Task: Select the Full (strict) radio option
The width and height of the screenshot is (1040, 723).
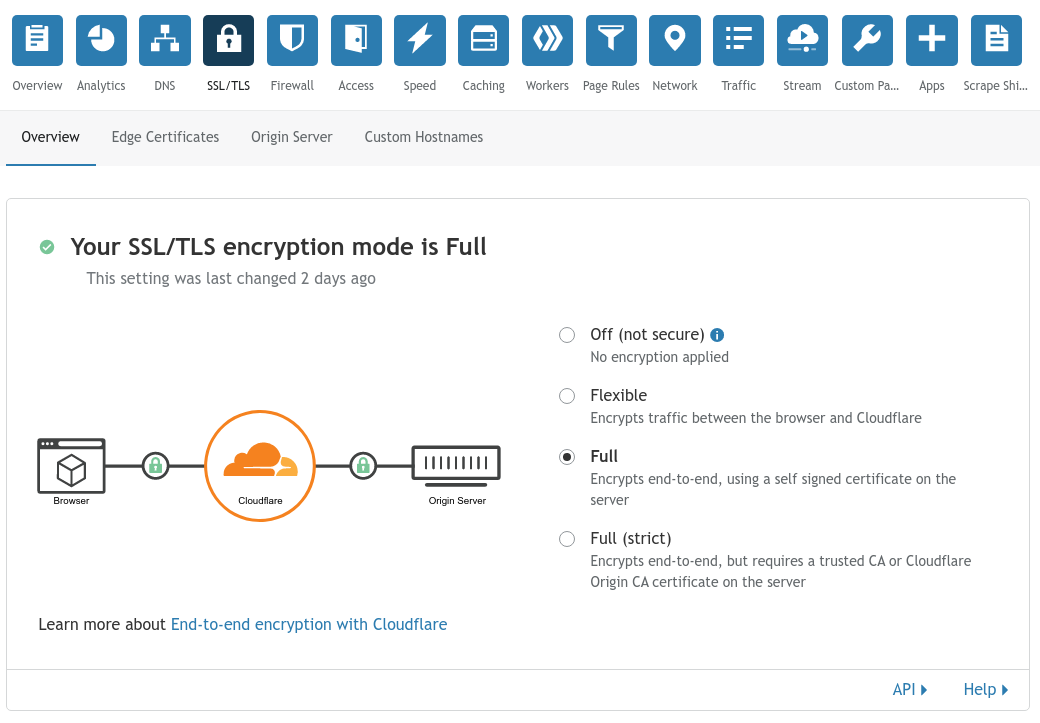Action: pos(567,539)
